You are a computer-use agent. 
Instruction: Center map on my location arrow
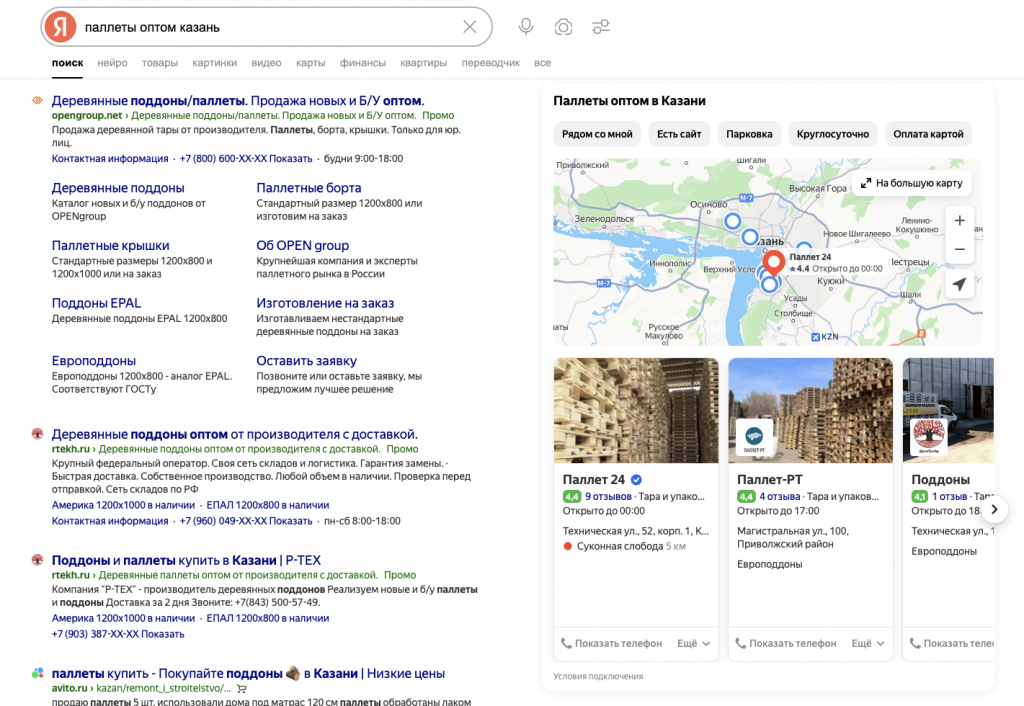(x=959, y=285)
